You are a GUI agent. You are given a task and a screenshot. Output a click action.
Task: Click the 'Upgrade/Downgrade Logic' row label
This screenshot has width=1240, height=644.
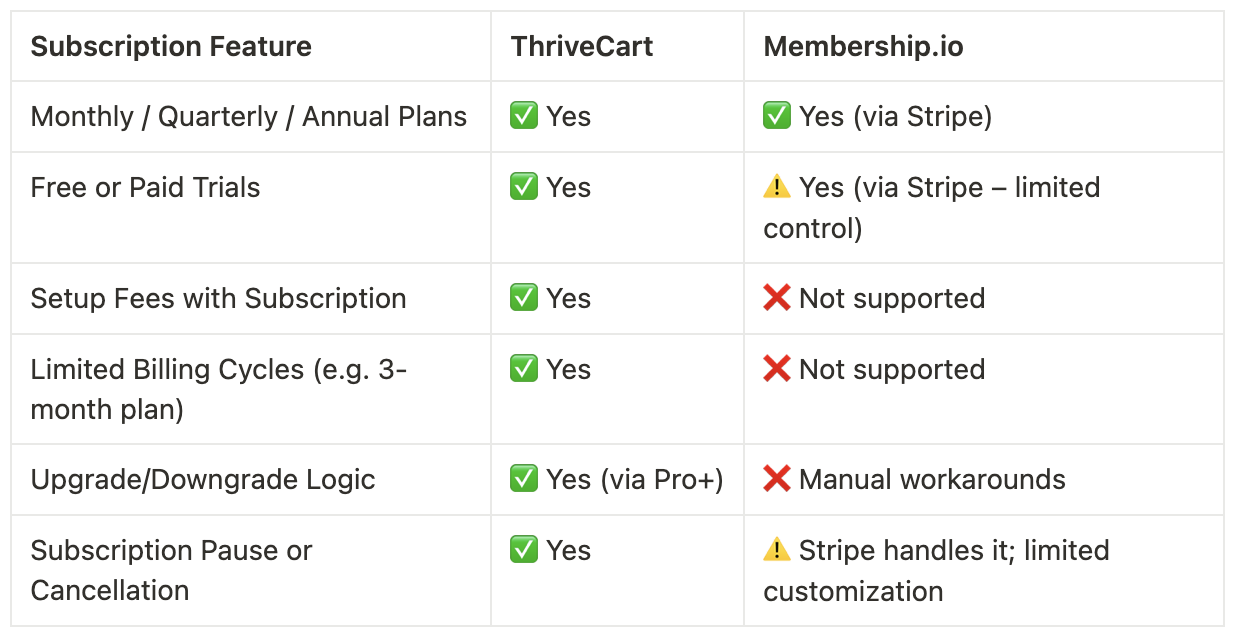point(203,479)
